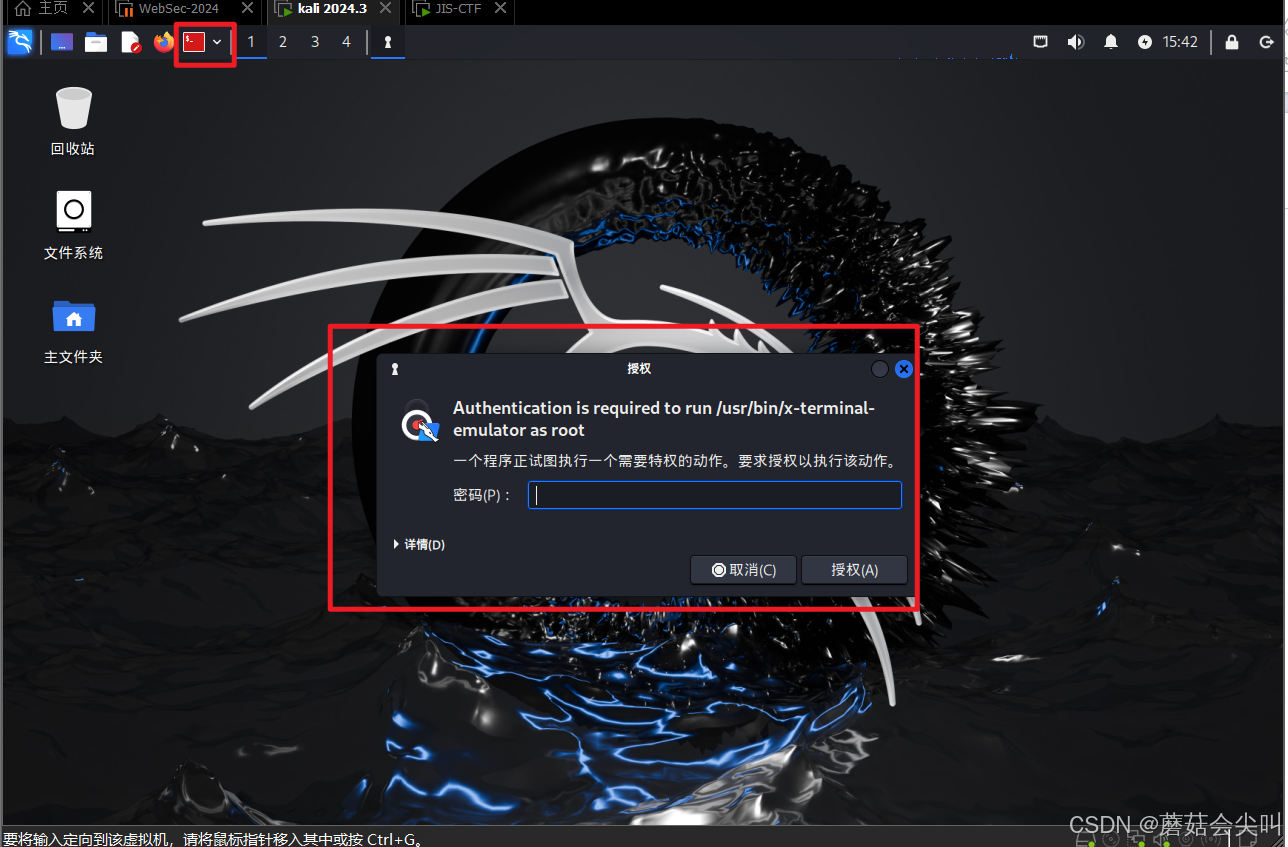1288x847 pixels.
Task: Close the kali 2024.3 tab
Action: coord(386,9)
